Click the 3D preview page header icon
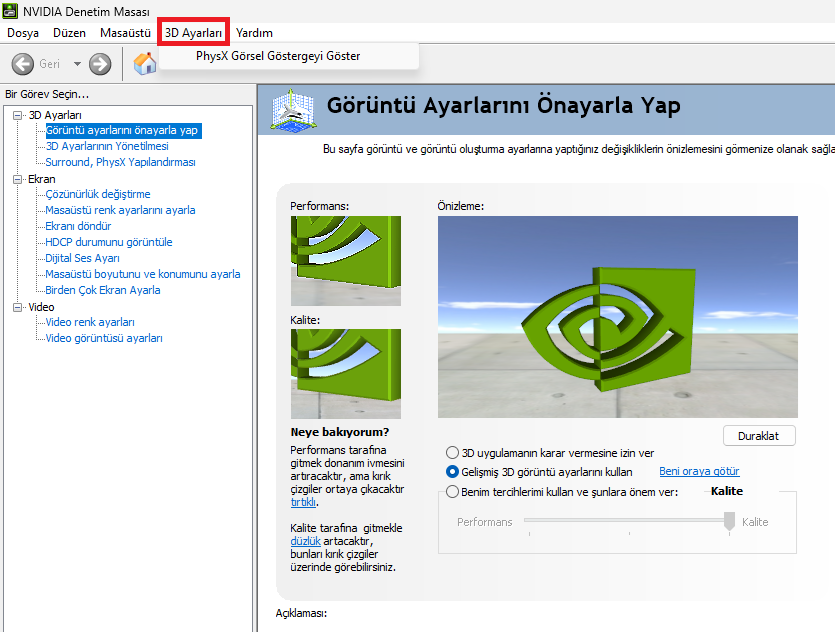The image size is (835, 632). point(292,110)
